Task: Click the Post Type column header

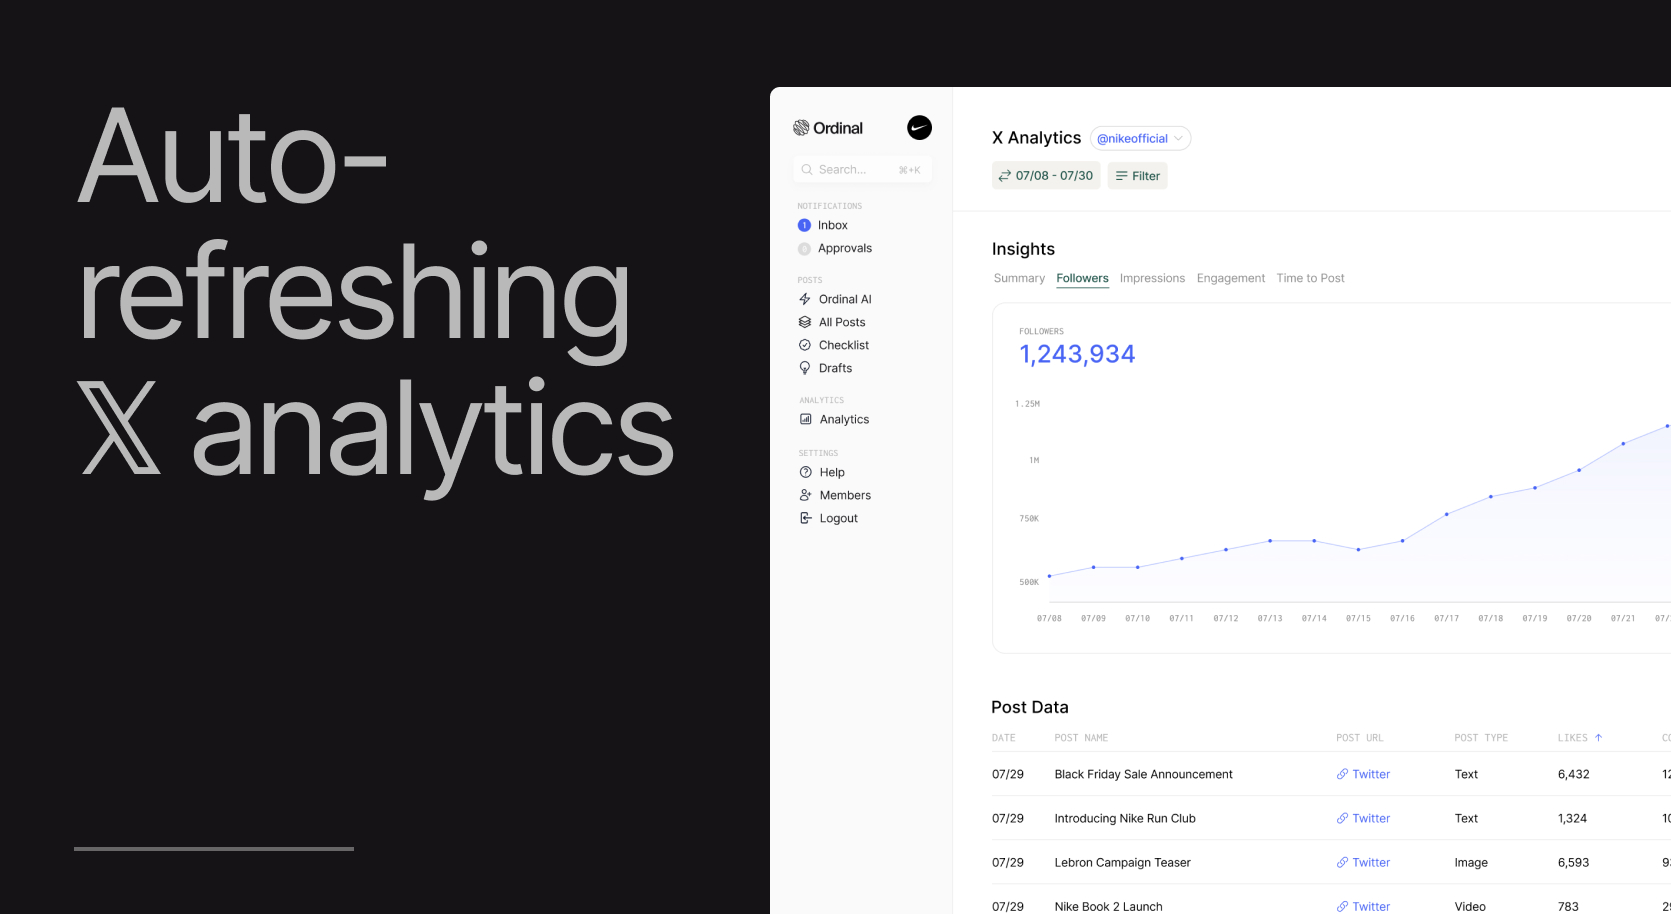Action: (x=1481, y=738)
